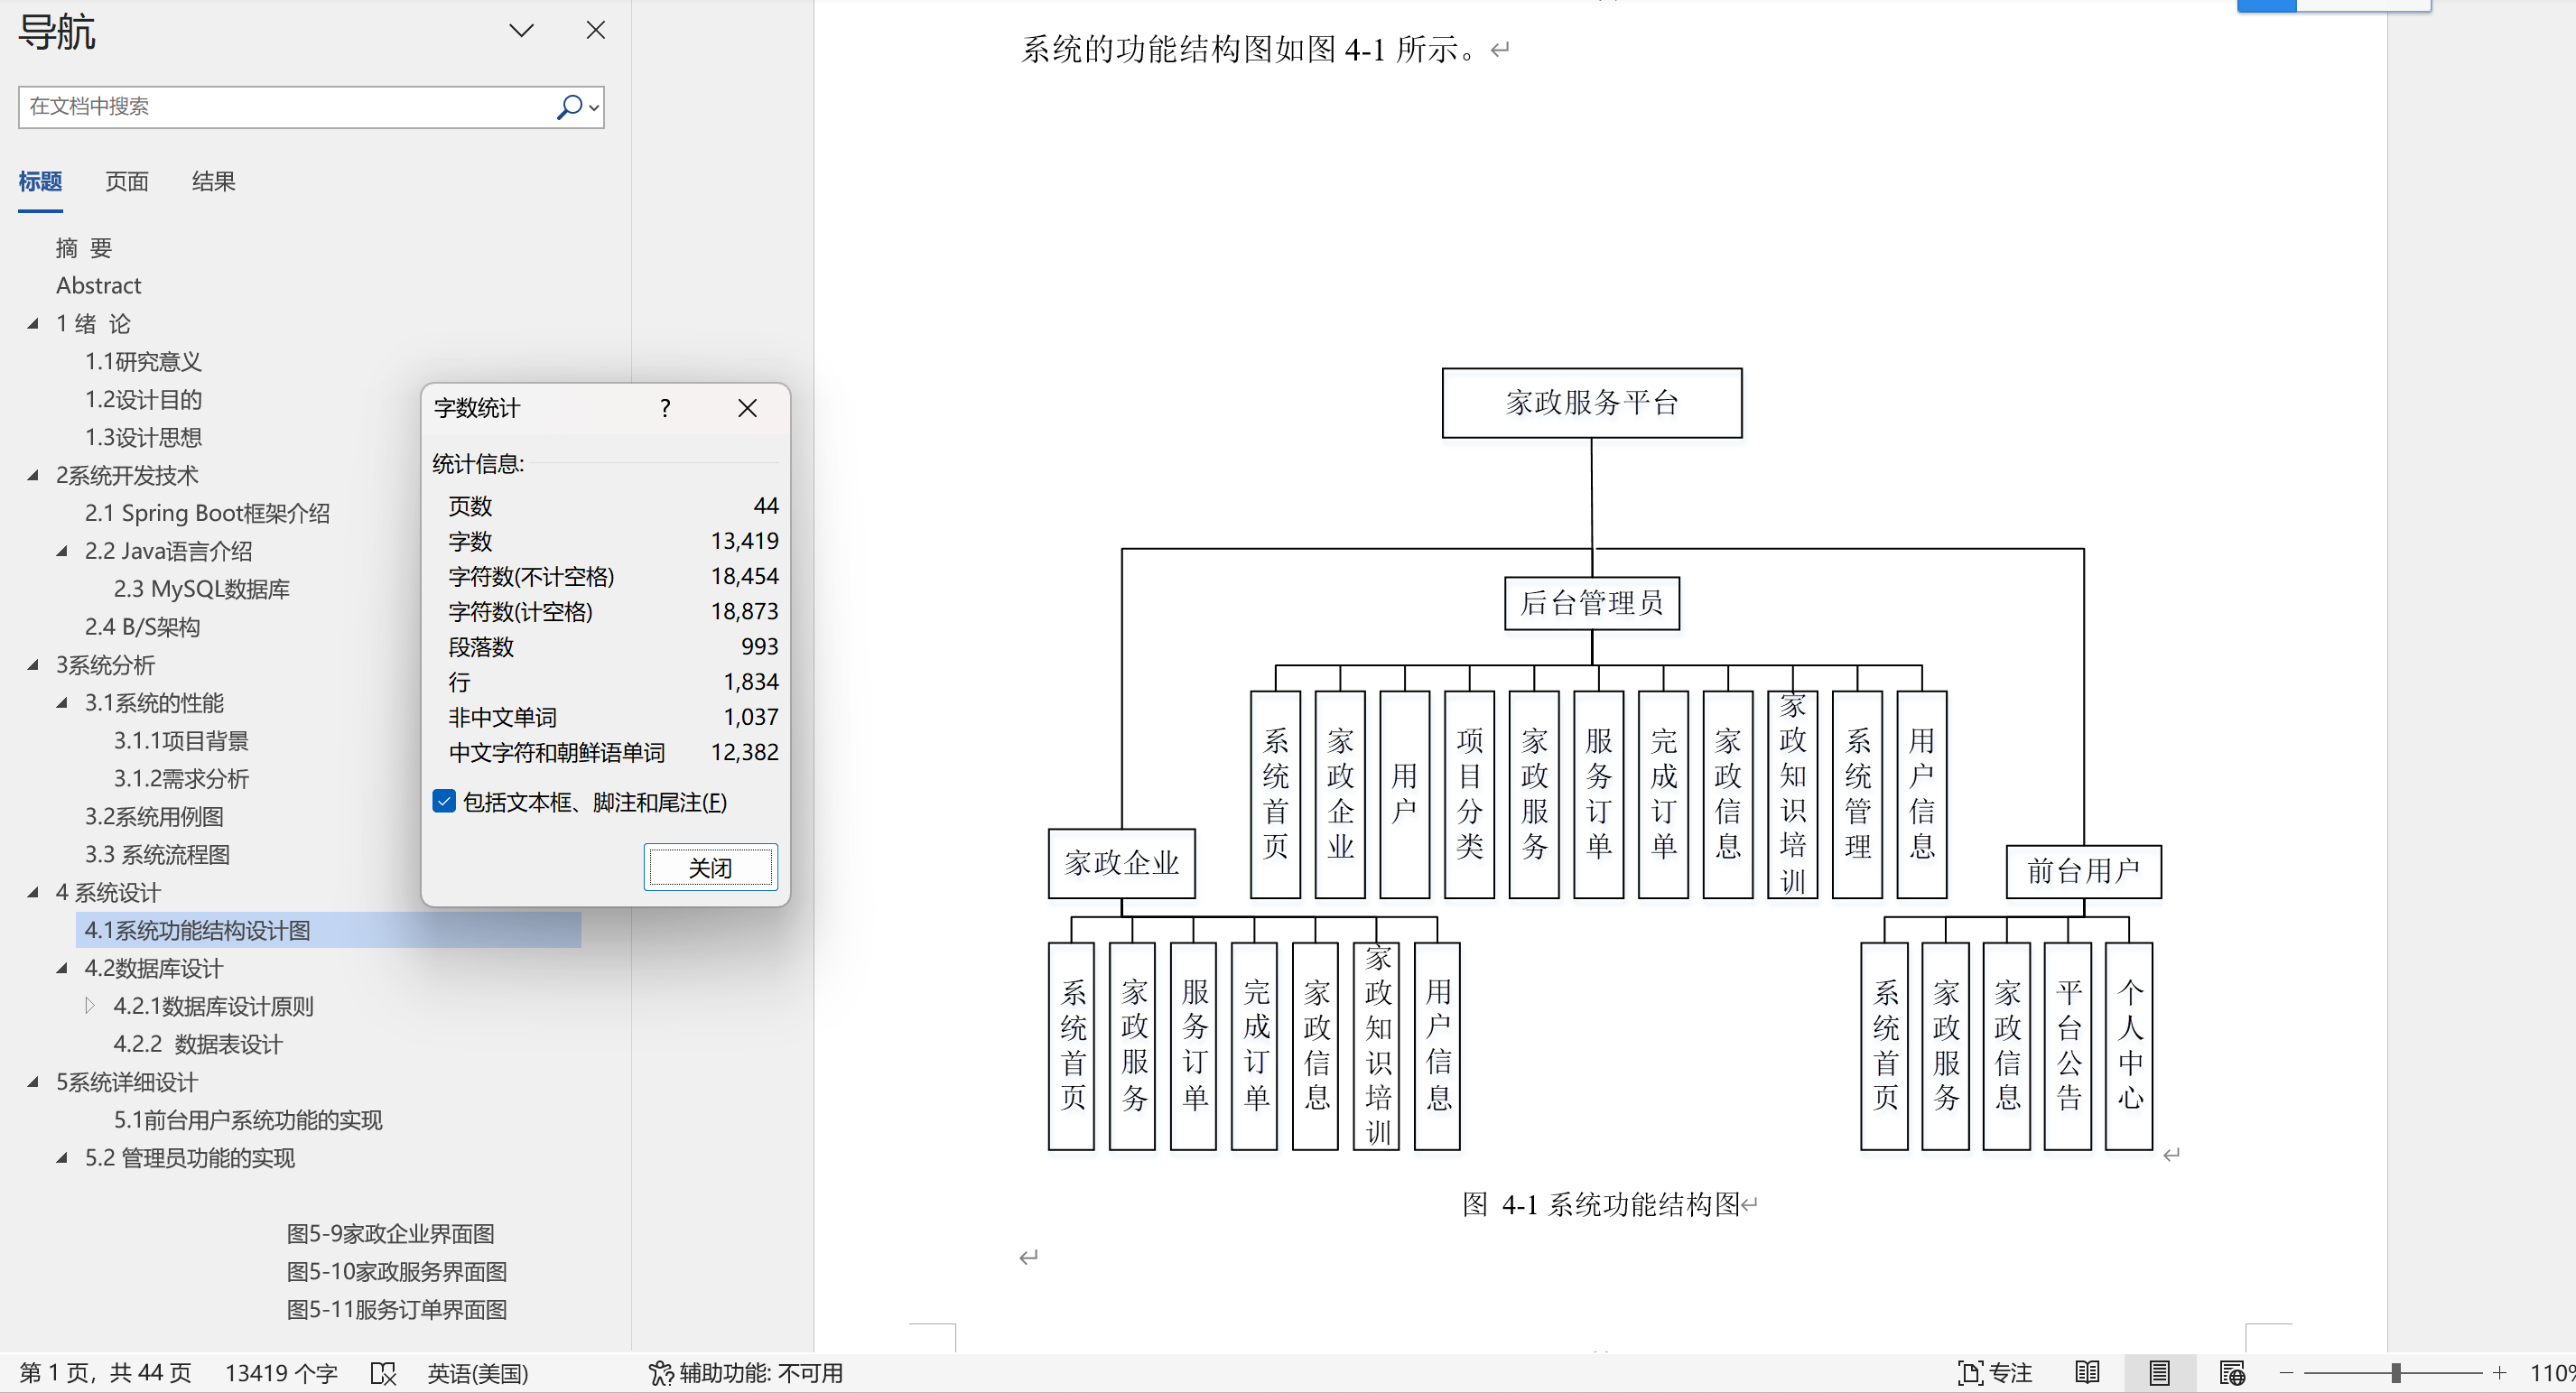Click the 家政服务平台 box in the diagram
Screen dimensions: 2576x1393
(1592, 403)
